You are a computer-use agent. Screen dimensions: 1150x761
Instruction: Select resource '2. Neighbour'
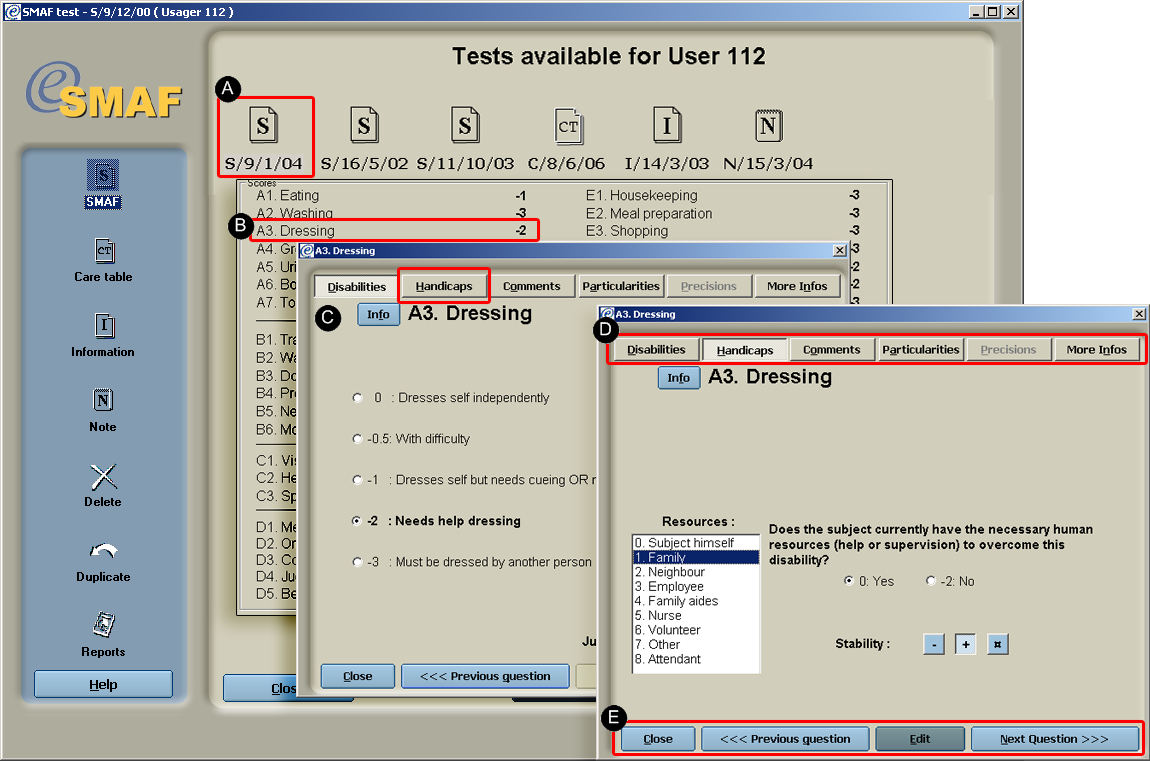click(x=695, y=572)
